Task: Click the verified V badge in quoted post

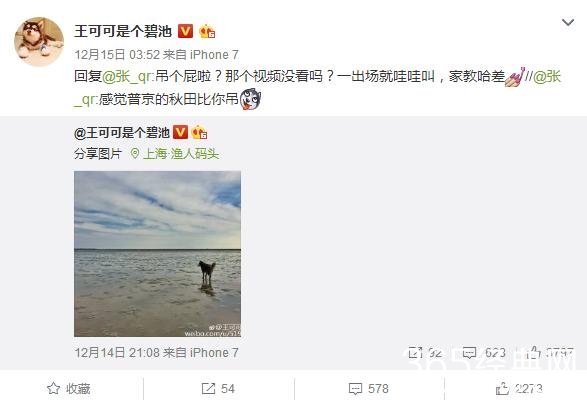Action: click(180, 132)
